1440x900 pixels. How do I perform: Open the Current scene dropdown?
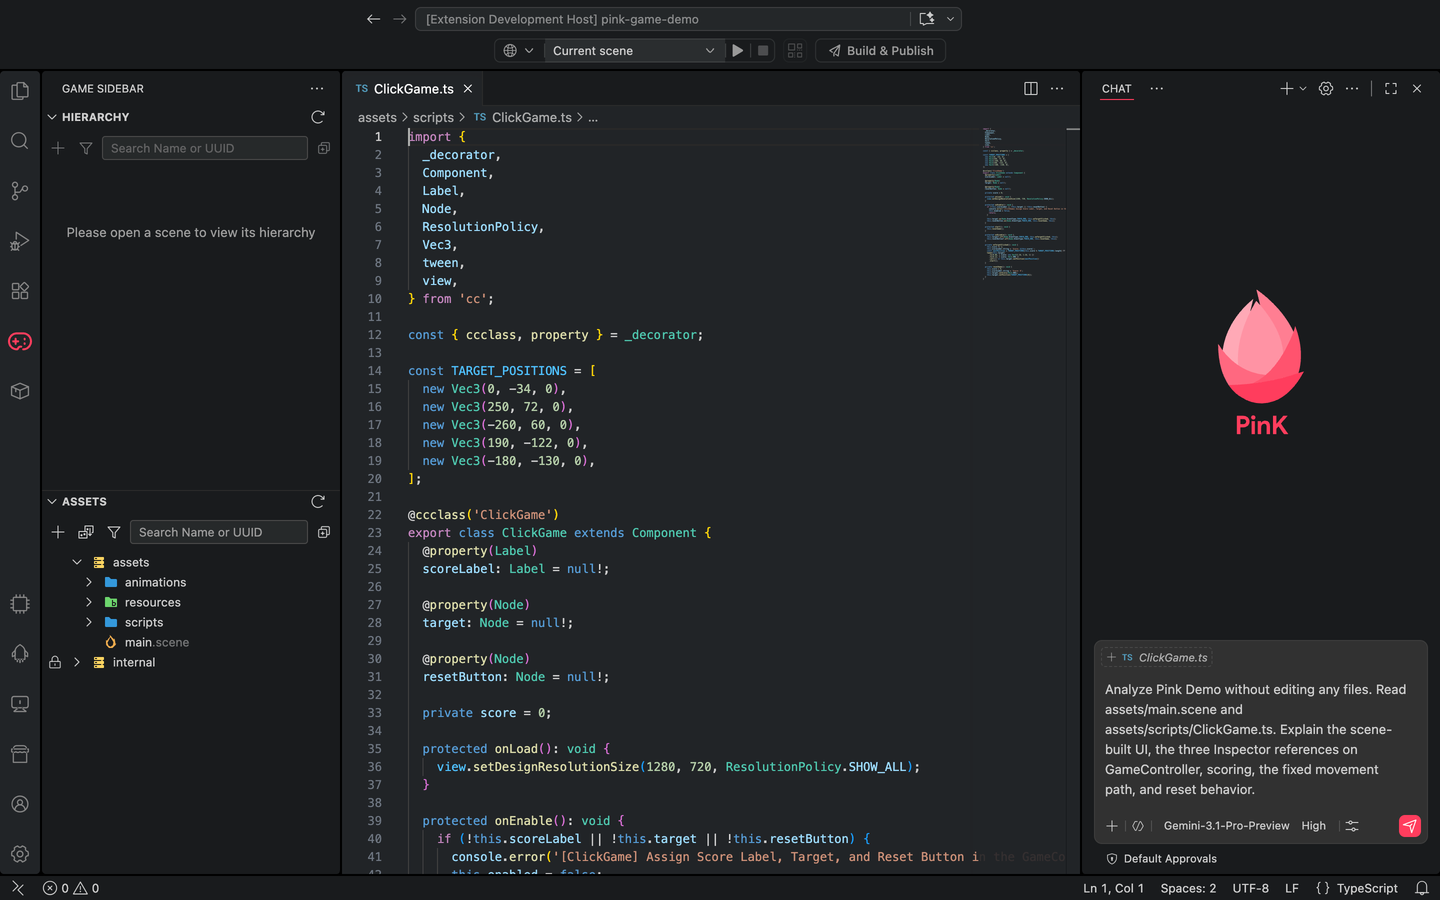click(x=633, y=51)
